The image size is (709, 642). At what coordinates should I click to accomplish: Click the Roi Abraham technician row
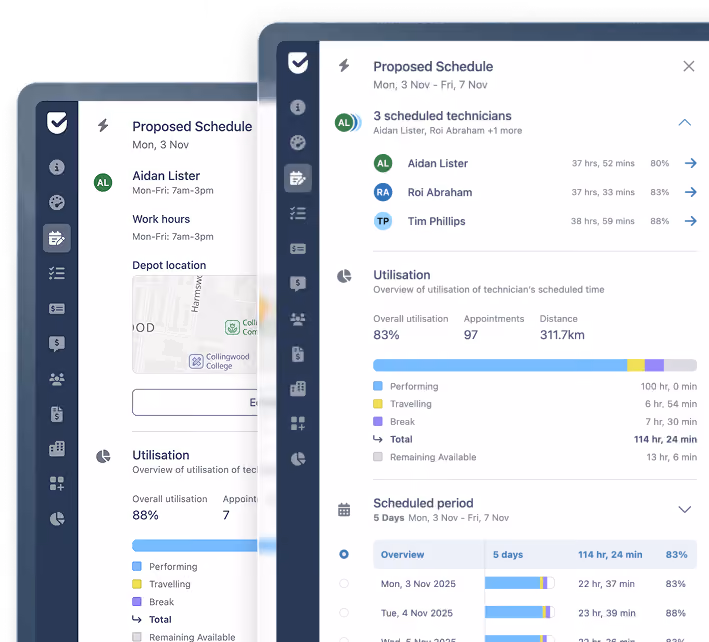(x=535, y=192)
